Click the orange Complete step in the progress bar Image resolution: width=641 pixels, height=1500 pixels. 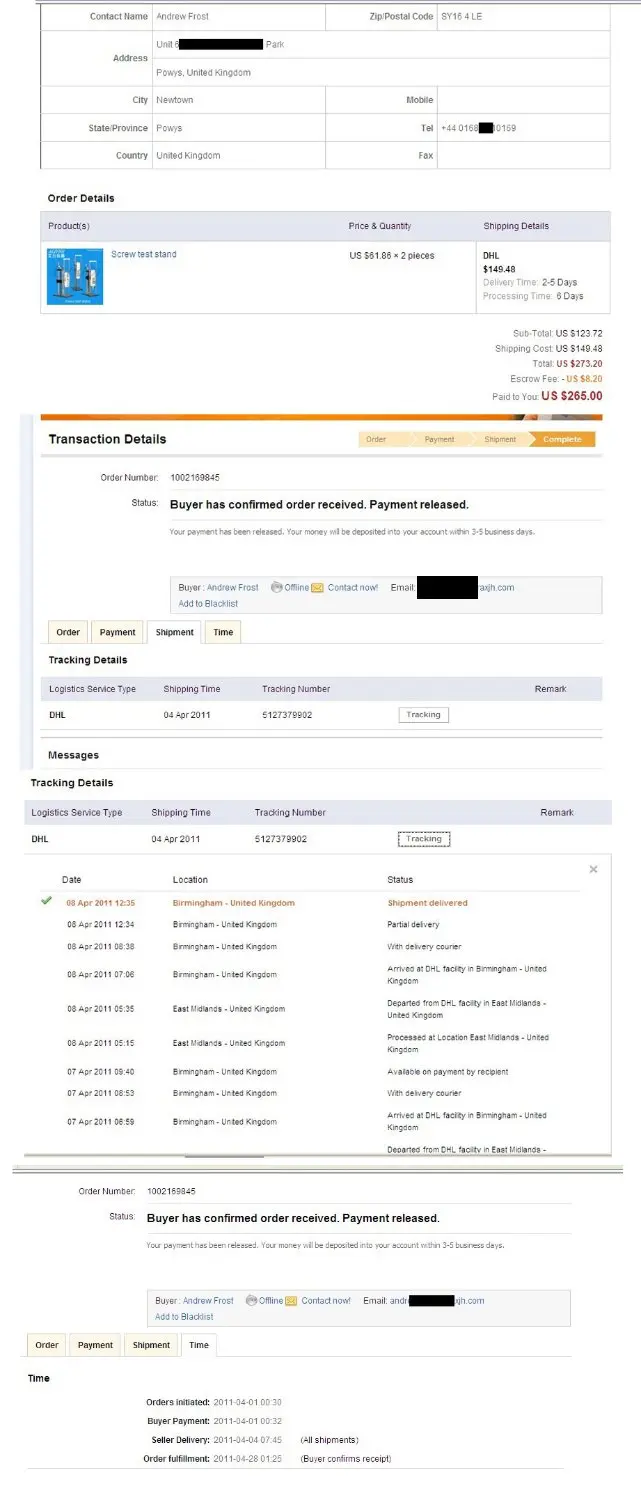(x=563, y=439)
